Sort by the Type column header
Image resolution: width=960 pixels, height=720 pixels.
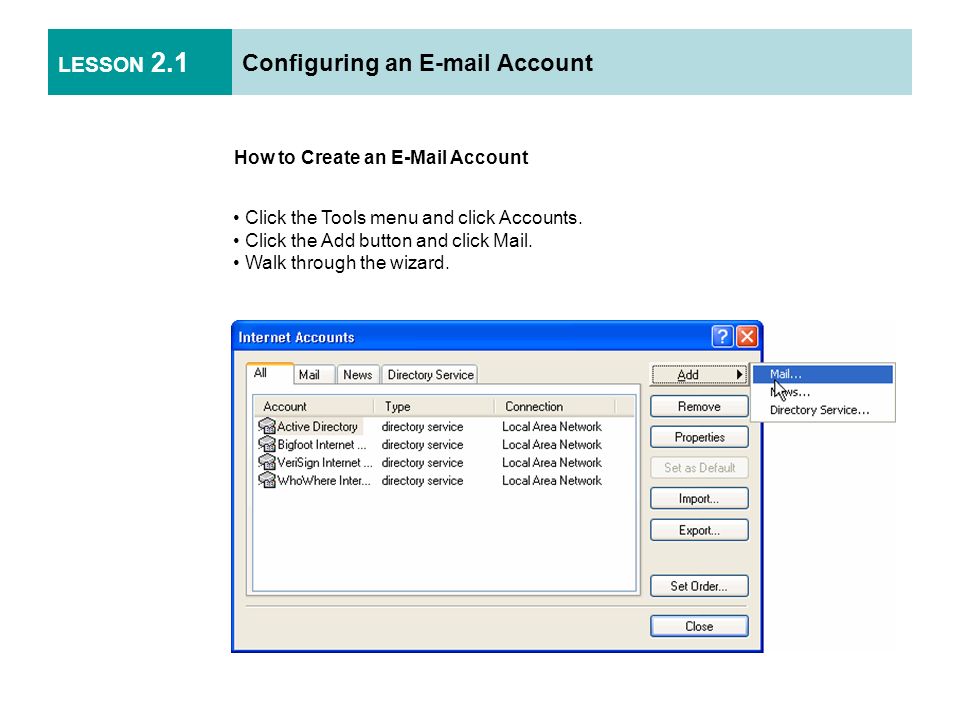[433, 407]
